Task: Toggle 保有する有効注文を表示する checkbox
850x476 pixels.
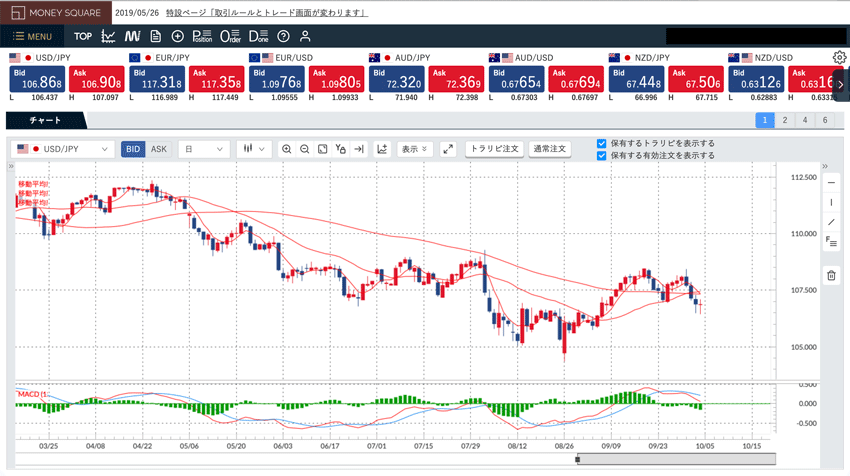Action: pos(601,156)
